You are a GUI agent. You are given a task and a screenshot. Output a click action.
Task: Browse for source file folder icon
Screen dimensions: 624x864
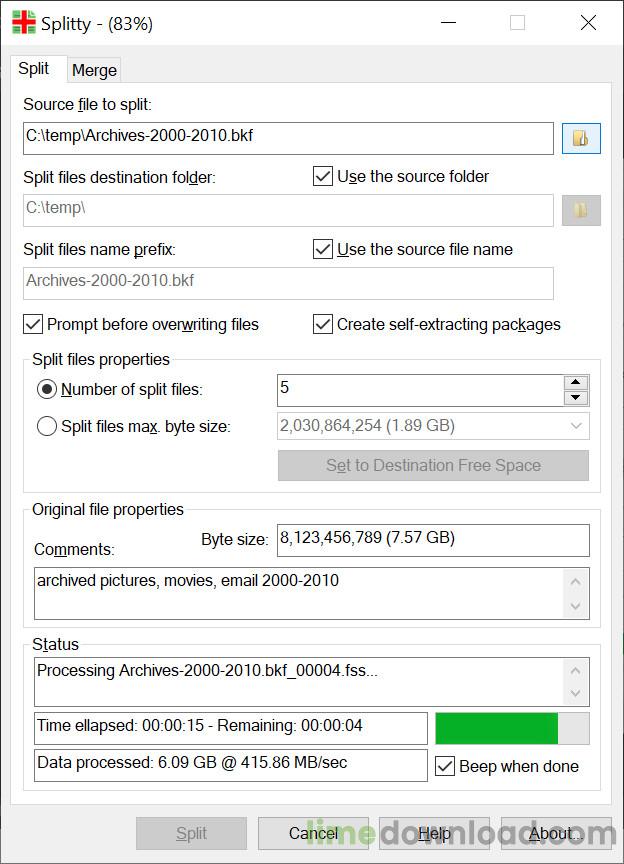[581, 138]
